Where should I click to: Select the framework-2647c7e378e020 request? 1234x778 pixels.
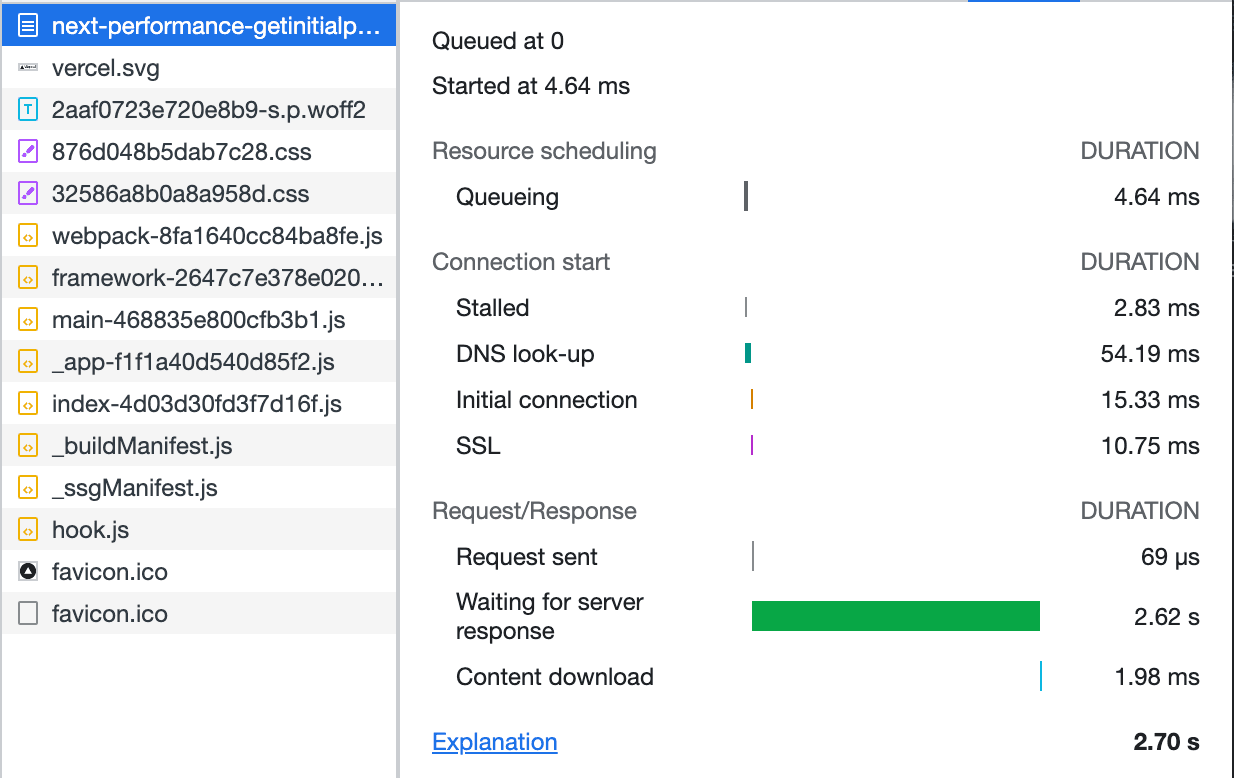pyautogui.click(x=216, y=278)
